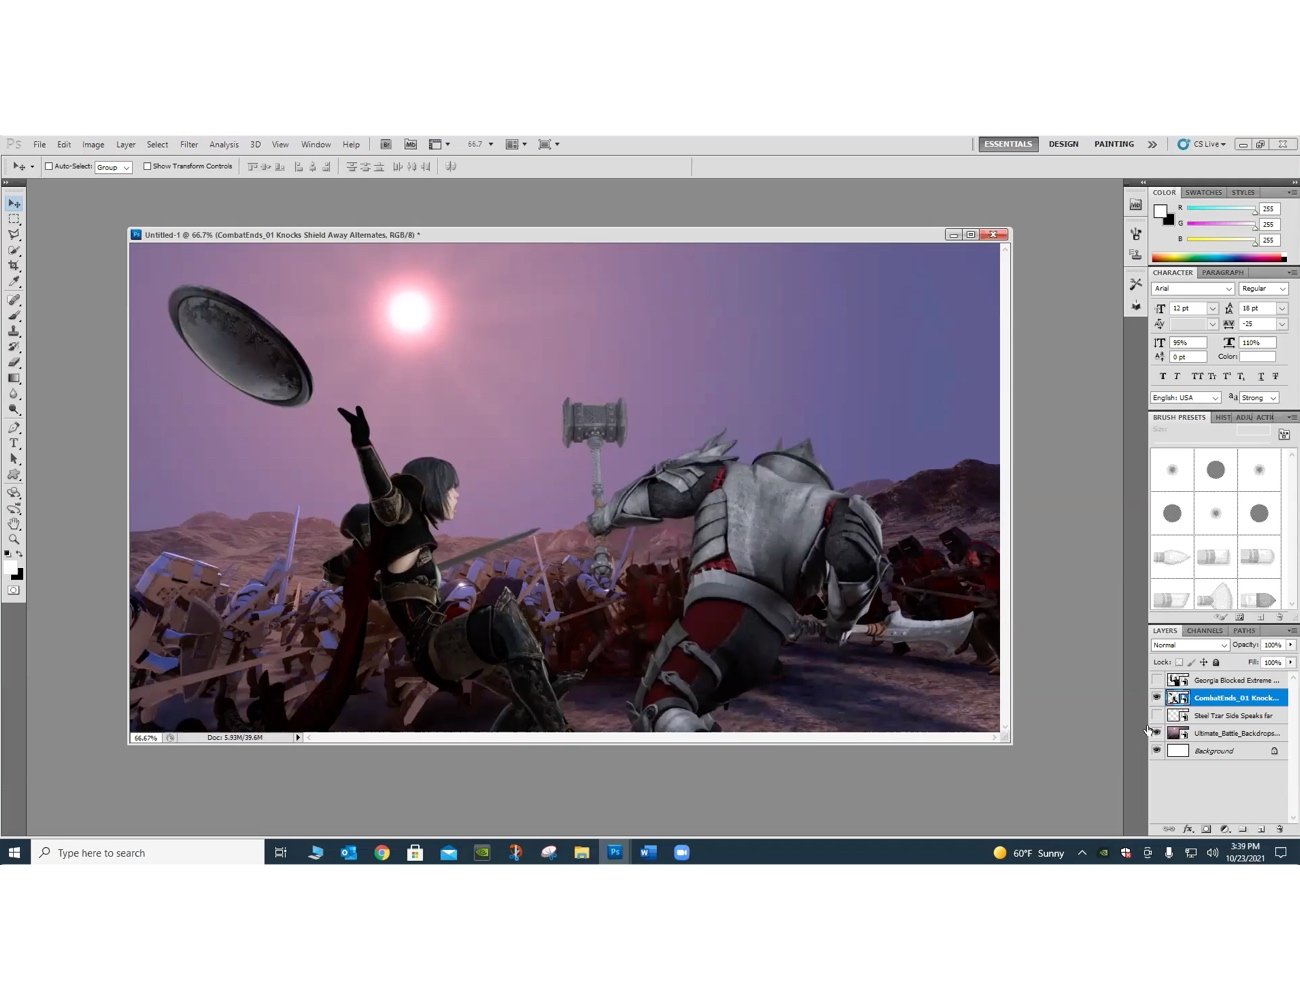
Task: Switch to the Painting workspace
Action: [1114, 144]
